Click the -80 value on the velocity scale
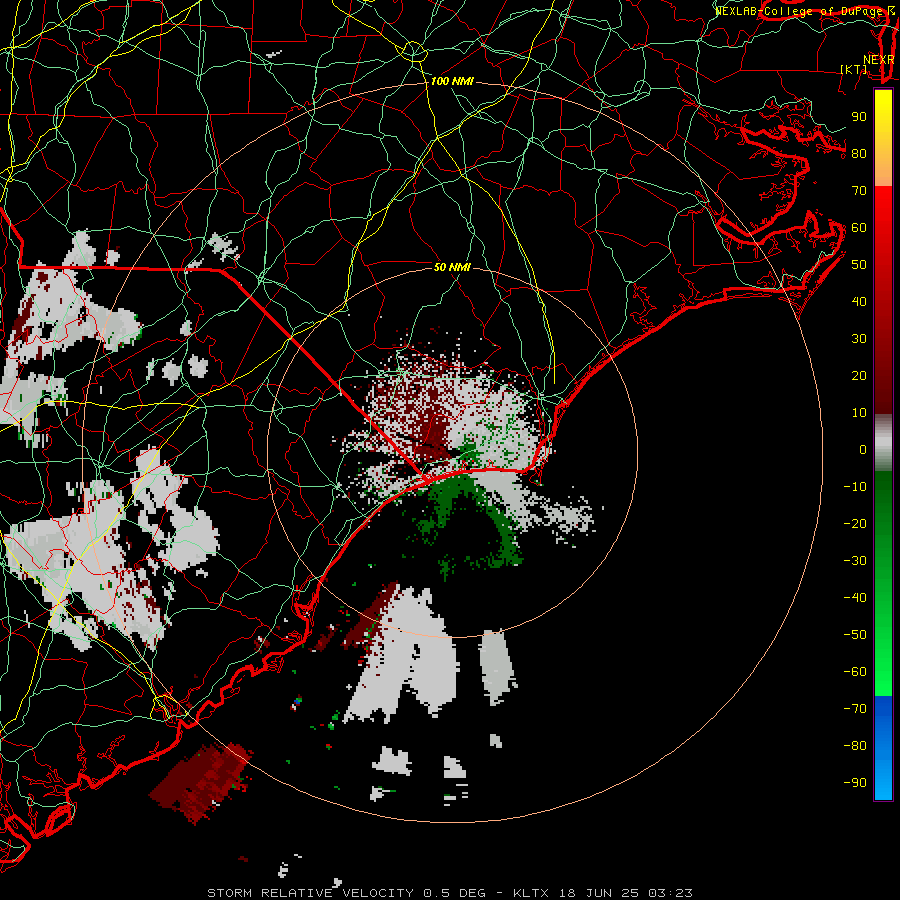Screen dimensions: 900x900 tap(855, 746)
